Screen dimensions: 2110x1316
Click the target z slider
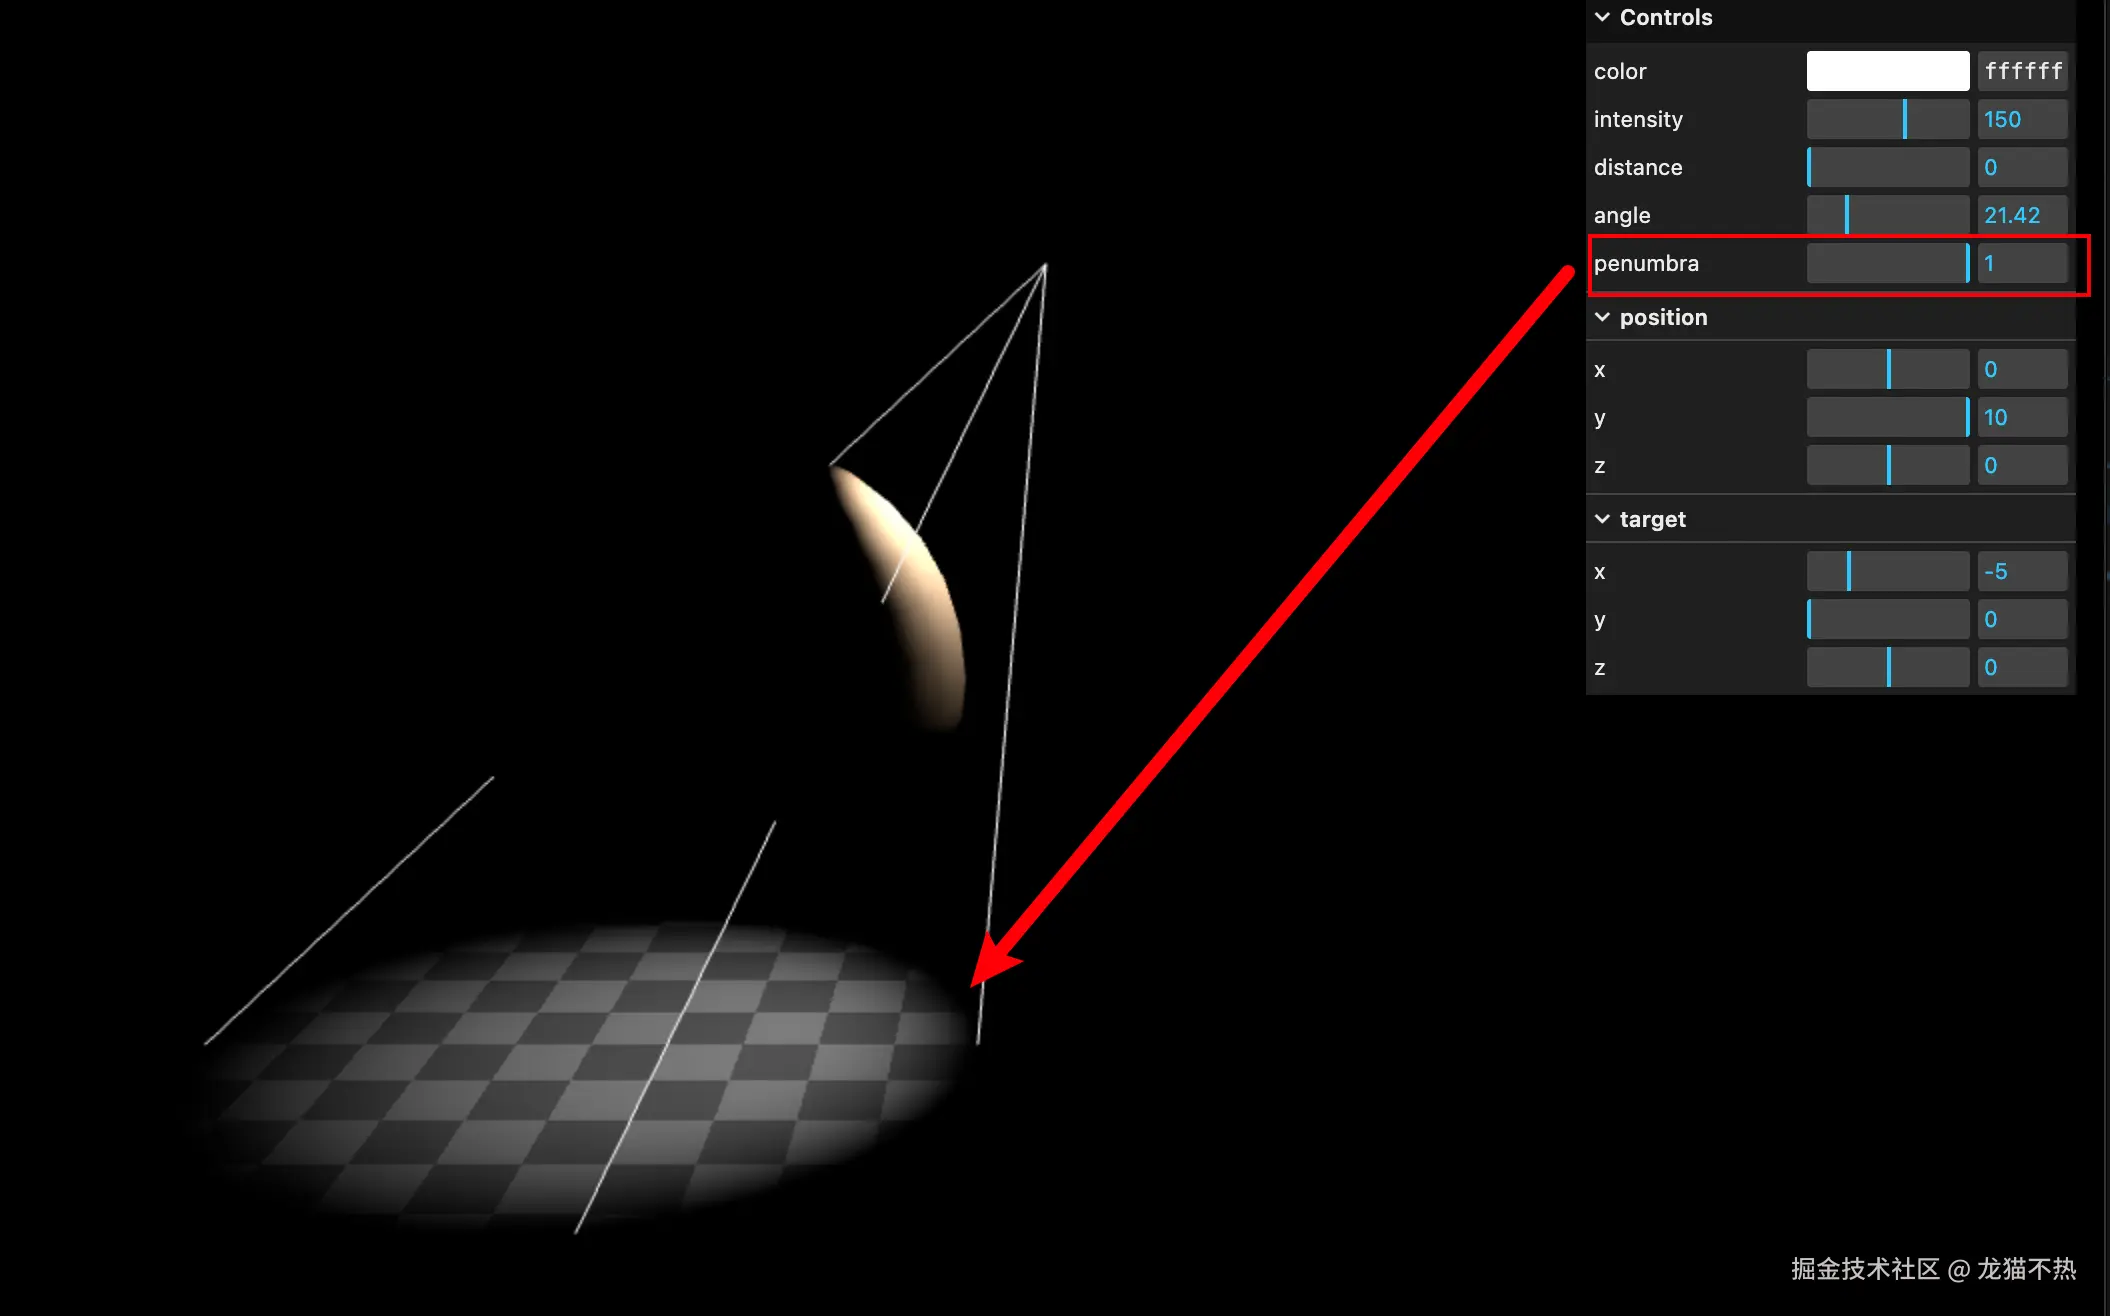[x=1887, y=668]
